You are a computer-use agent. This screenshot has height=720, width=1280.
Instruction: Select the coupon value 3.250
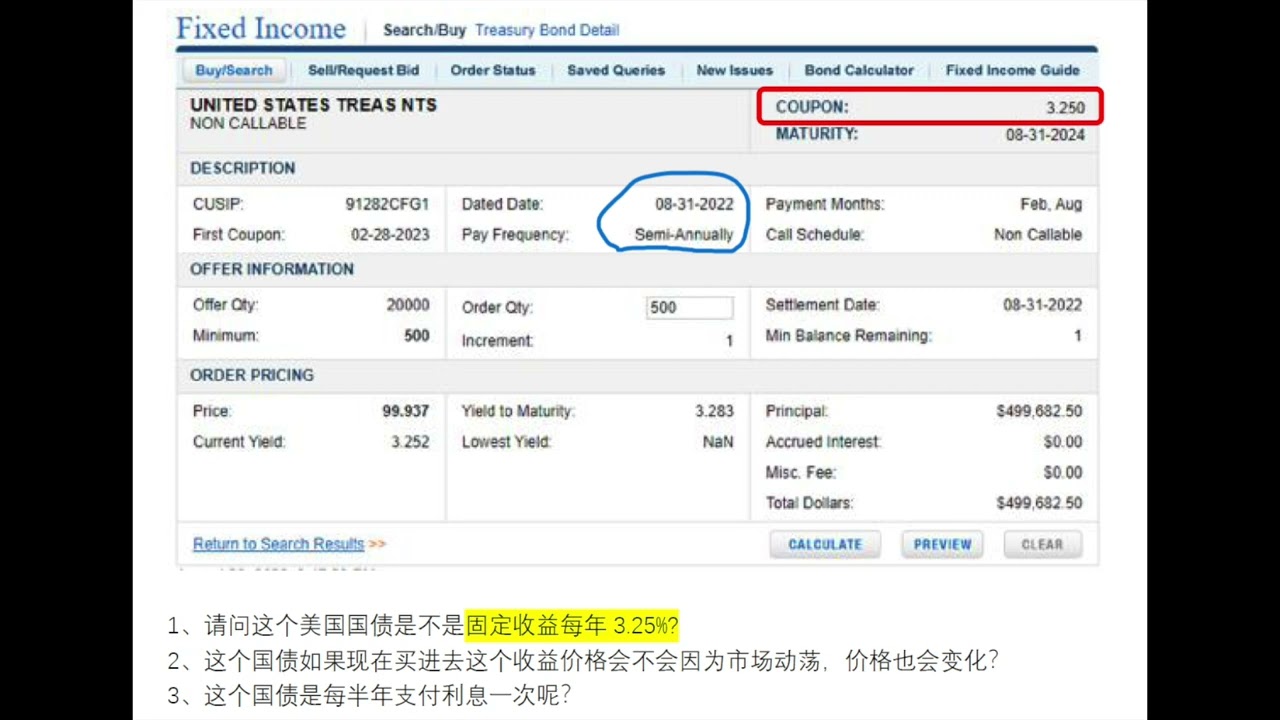click(x=1065, y=108)
